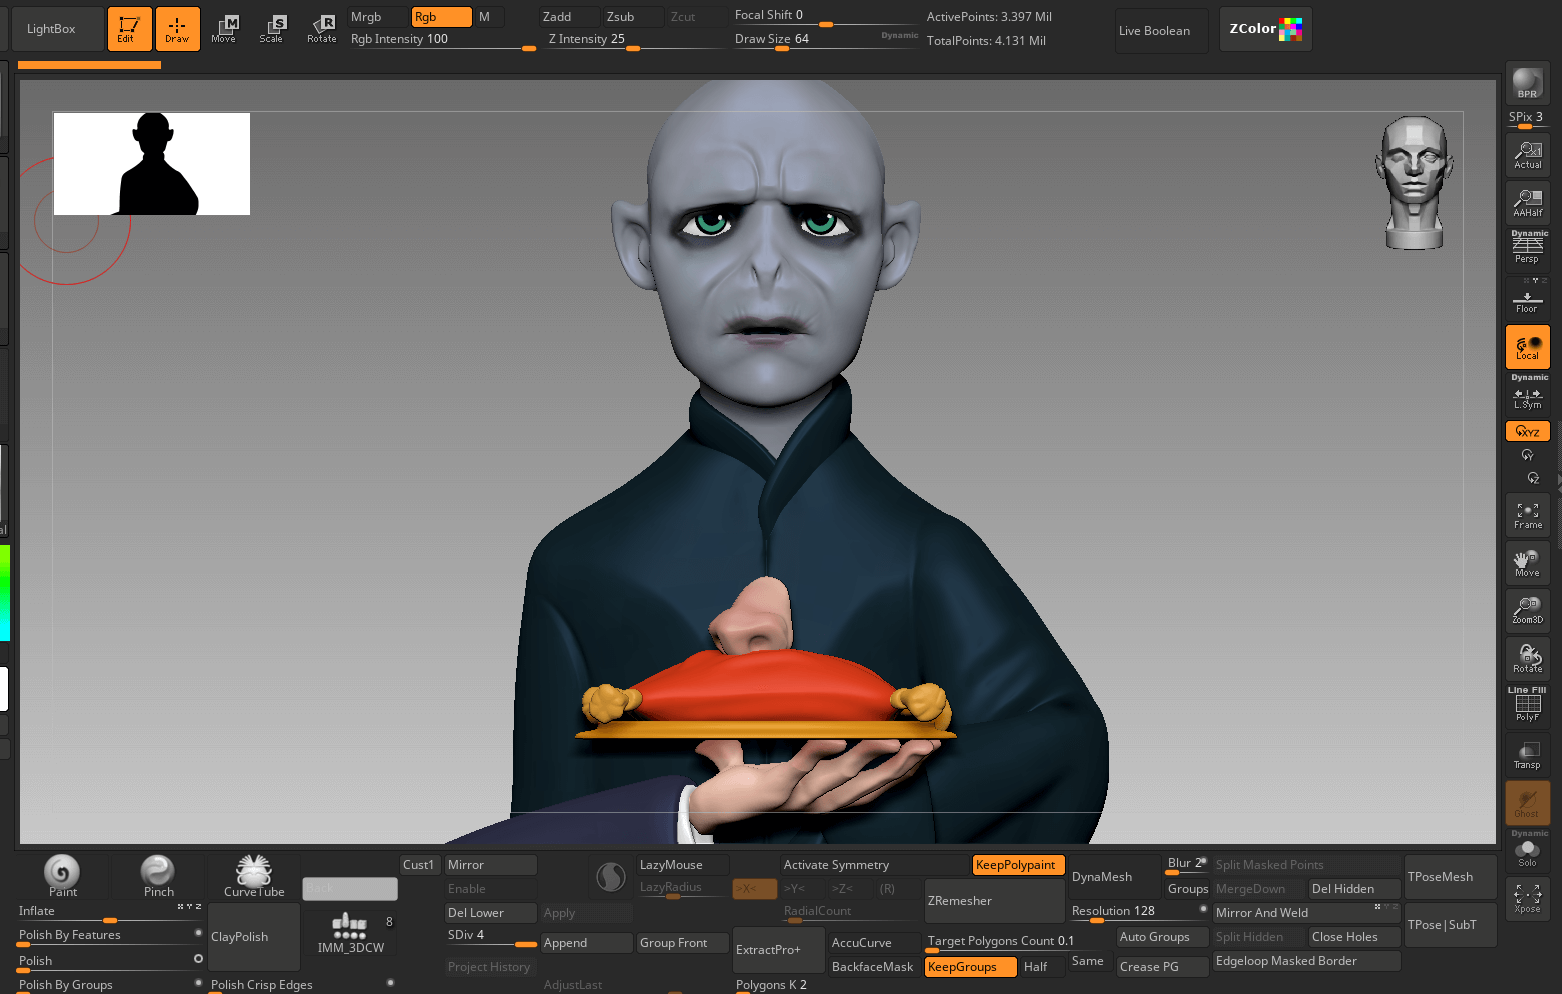Toggle the KeepGroups option

[970, 967]
